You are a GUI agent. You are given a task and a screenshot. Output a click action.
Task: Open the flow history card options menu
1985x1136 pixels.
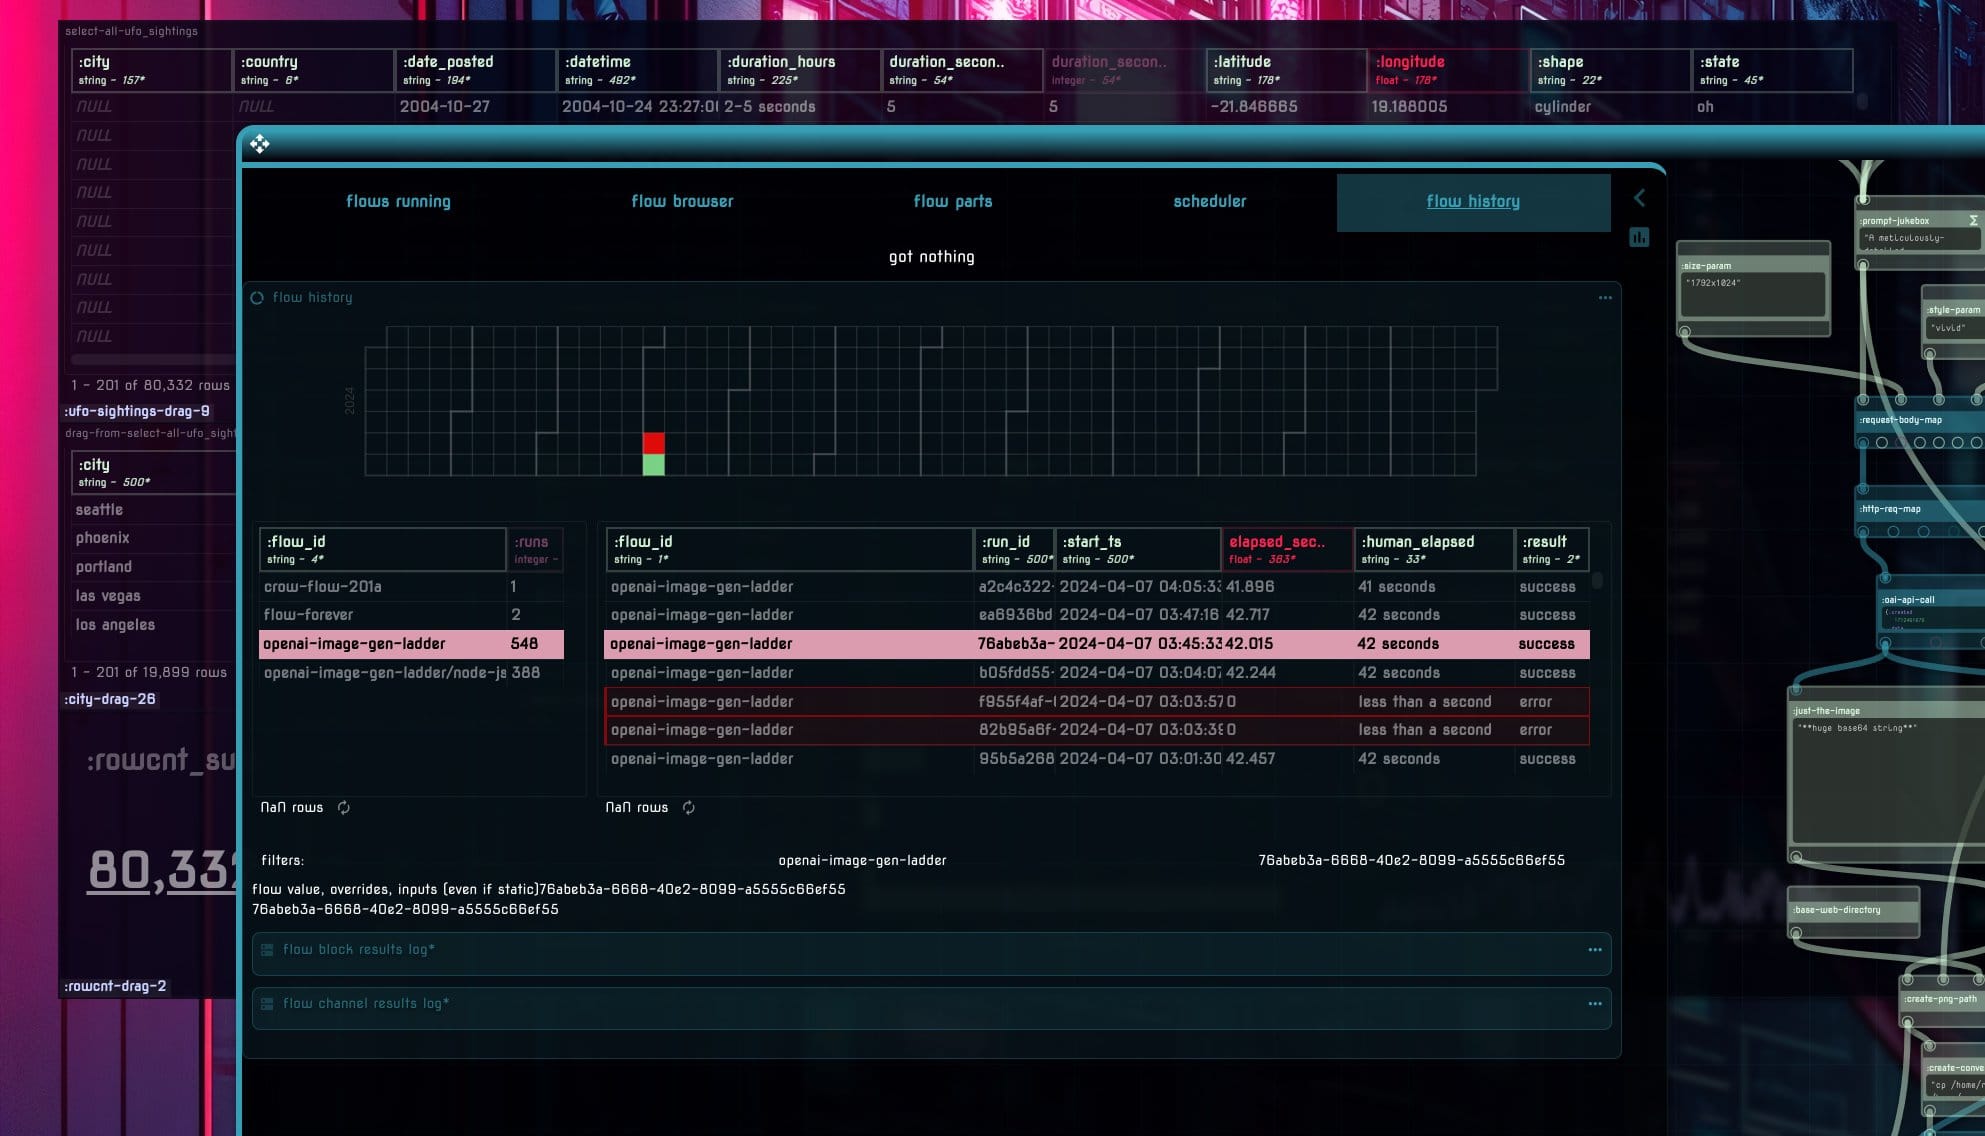pyautogui.click(x=1605, y=298)
